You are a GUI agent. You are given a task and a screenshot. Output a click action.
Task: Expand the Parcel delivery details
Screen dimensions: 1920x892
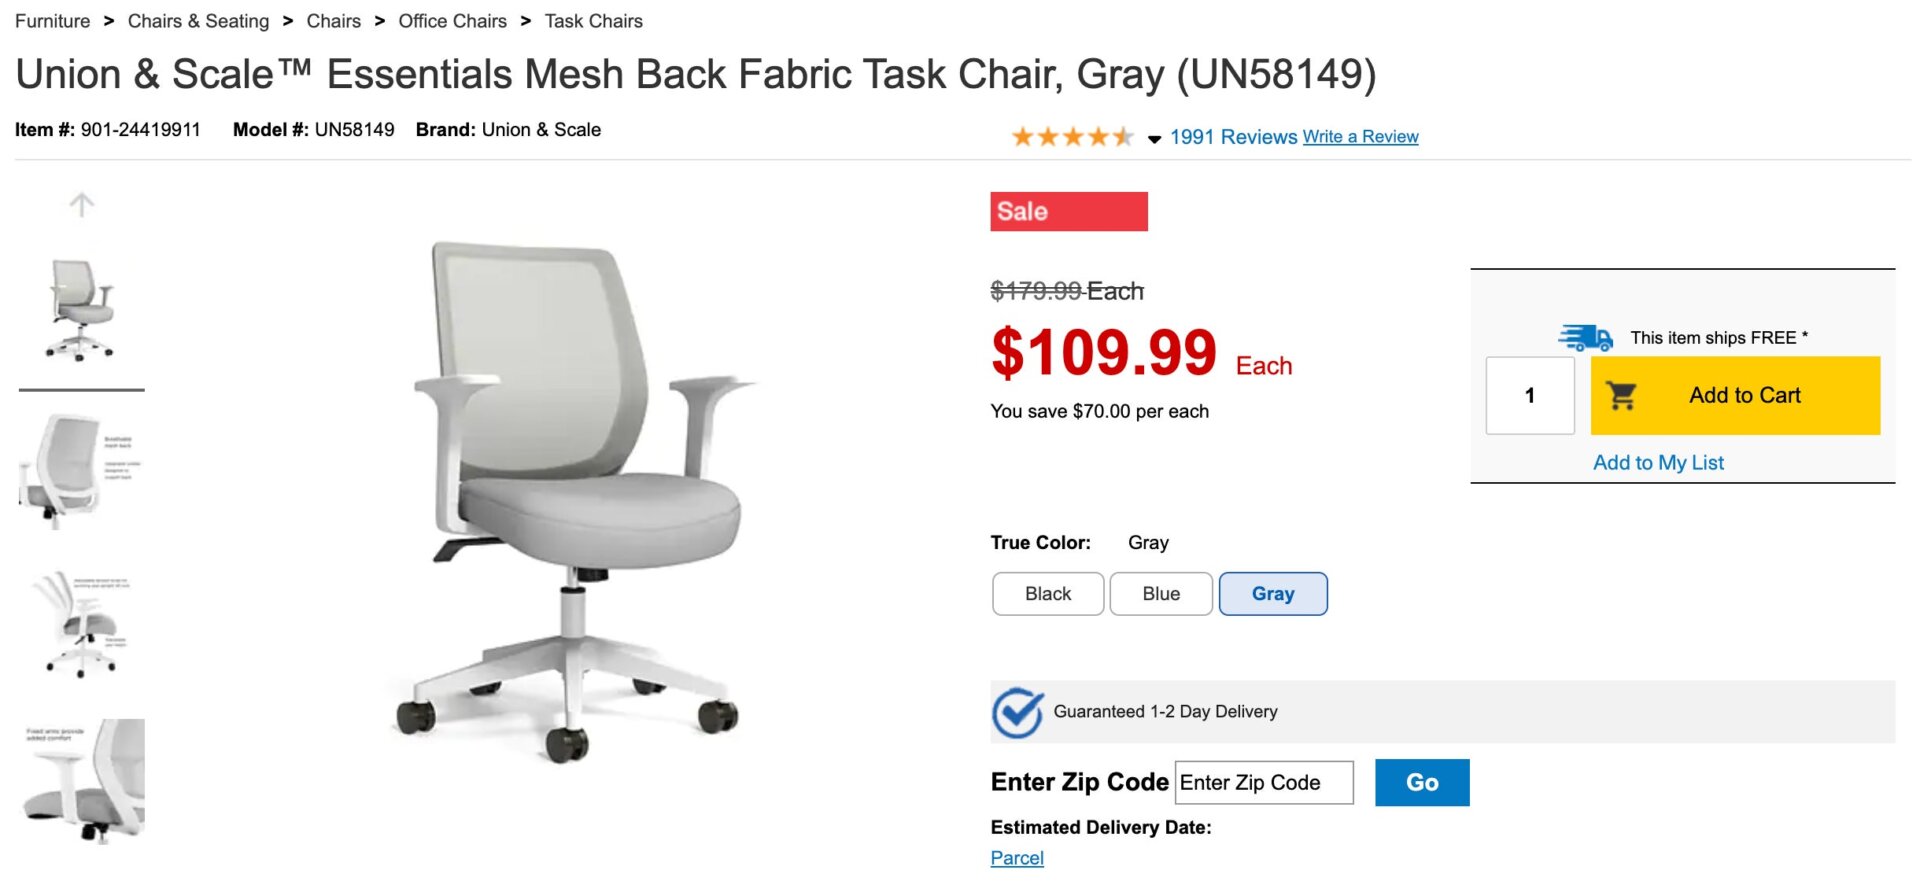(x=1016, y=858)
